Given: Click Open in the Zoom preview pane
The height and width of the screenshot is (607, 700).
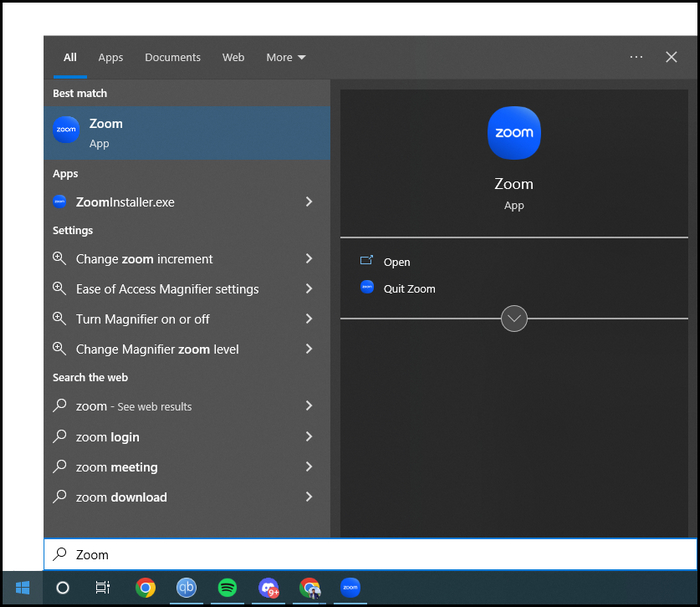Looking at the screenshot, I should (396, 262).
